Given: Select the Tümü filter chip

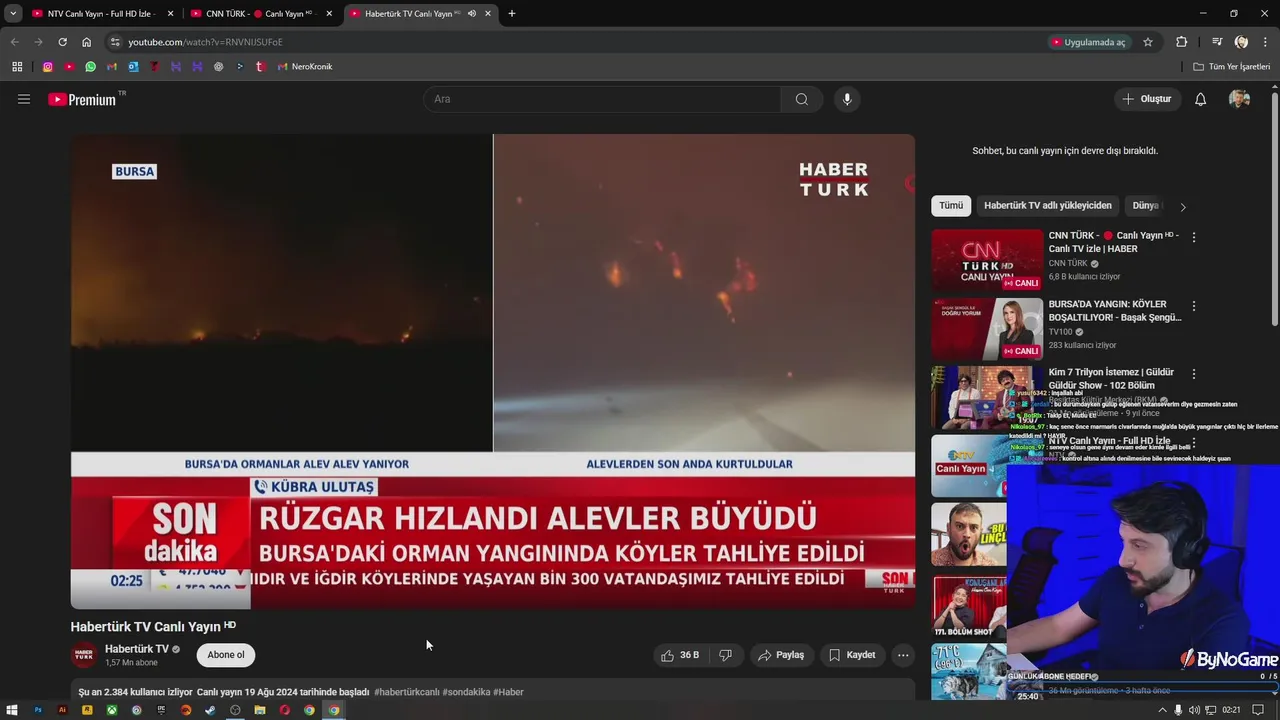Looking at the screenshot, I should click(x=951, y=205).
